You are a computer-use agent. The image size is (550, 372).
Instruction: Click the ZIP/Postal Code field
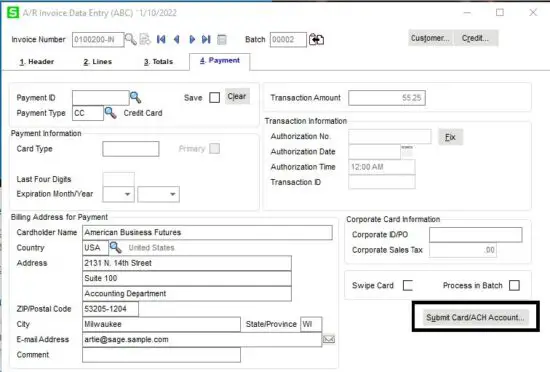click(110, 309)
